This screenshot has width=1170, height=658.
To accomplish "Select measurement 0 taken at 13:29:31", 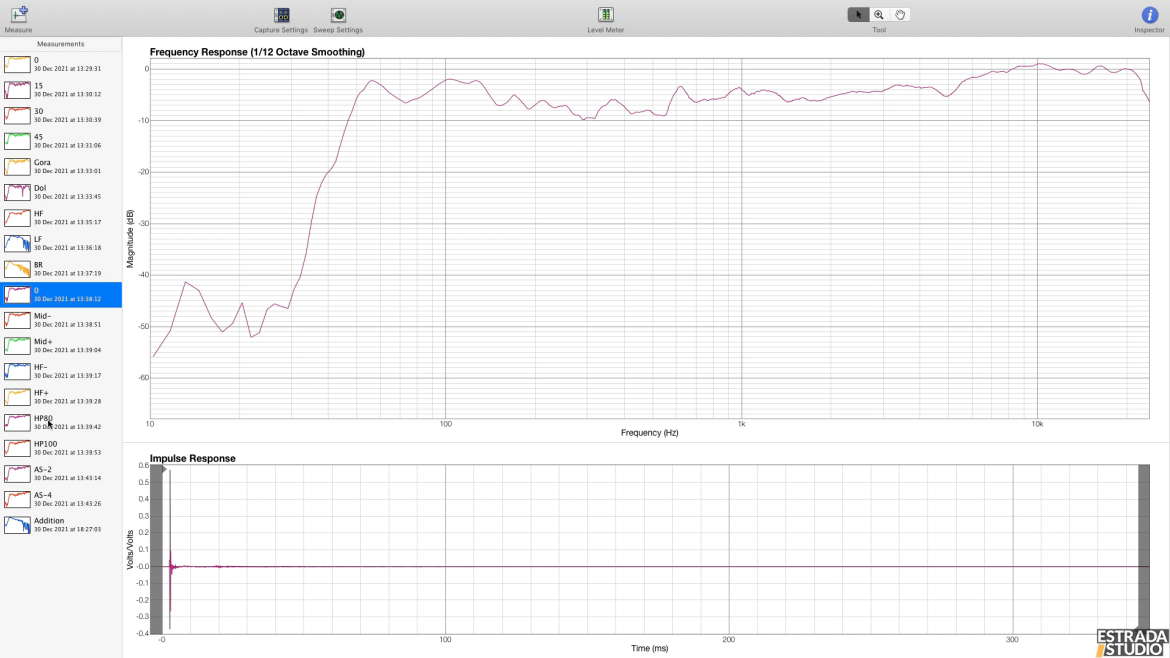I will (x=60, y=64).
